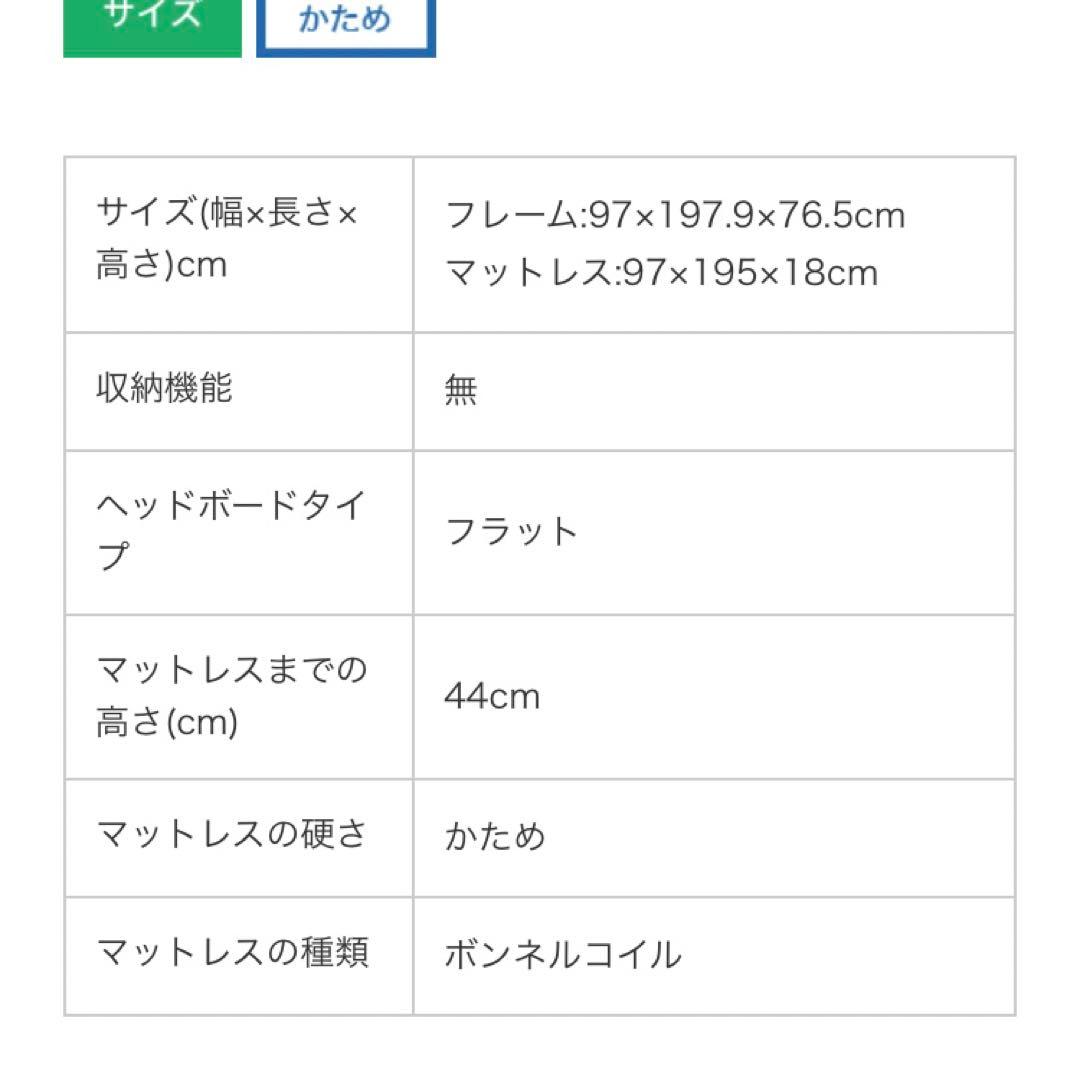Select the blue-outlined かため tab
Image resolution: width=1080 pixels, height=1080 pixels.
tap(345, 22)
